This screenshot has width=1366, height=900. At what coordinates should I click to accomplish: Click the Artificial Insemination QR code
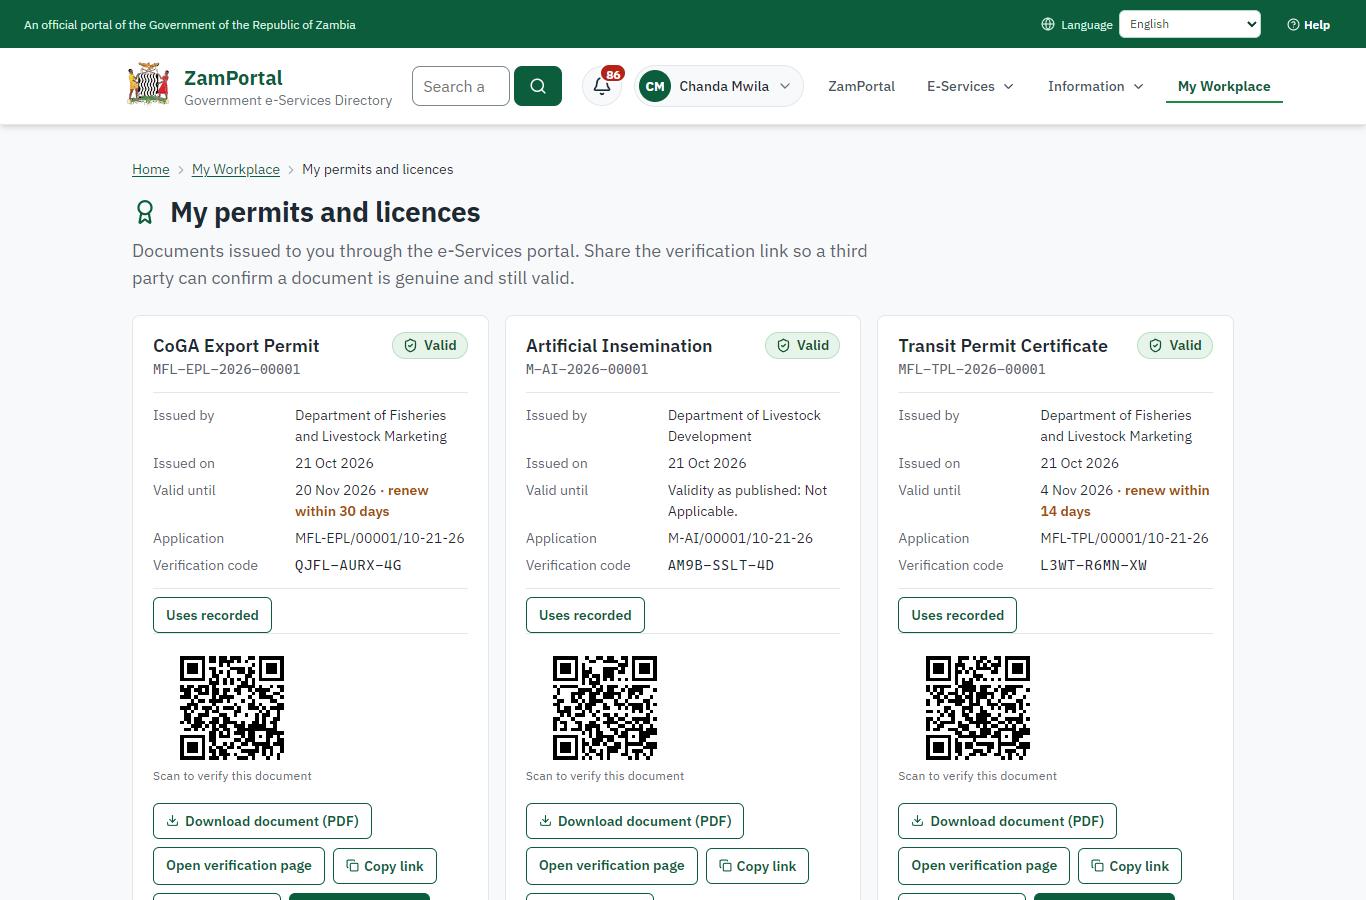(605, 708)
